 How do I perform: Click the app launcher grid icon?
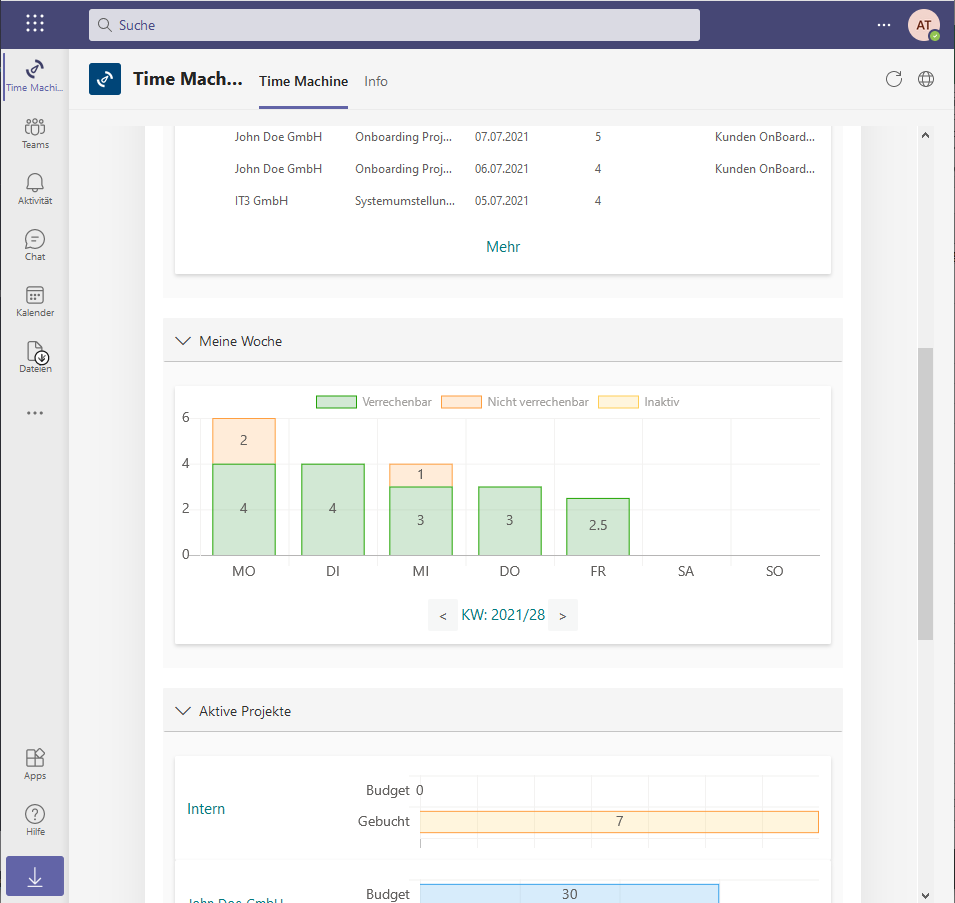click(35, 24)
